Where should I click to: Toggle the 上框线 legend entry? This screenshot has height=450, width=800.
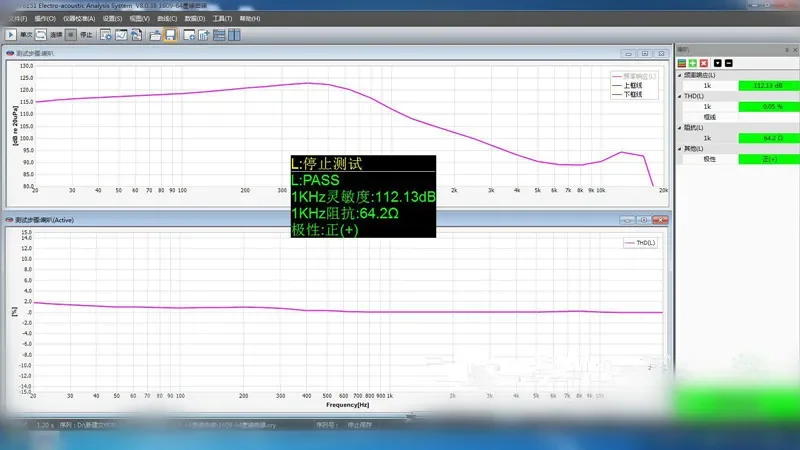coord(633,84)
